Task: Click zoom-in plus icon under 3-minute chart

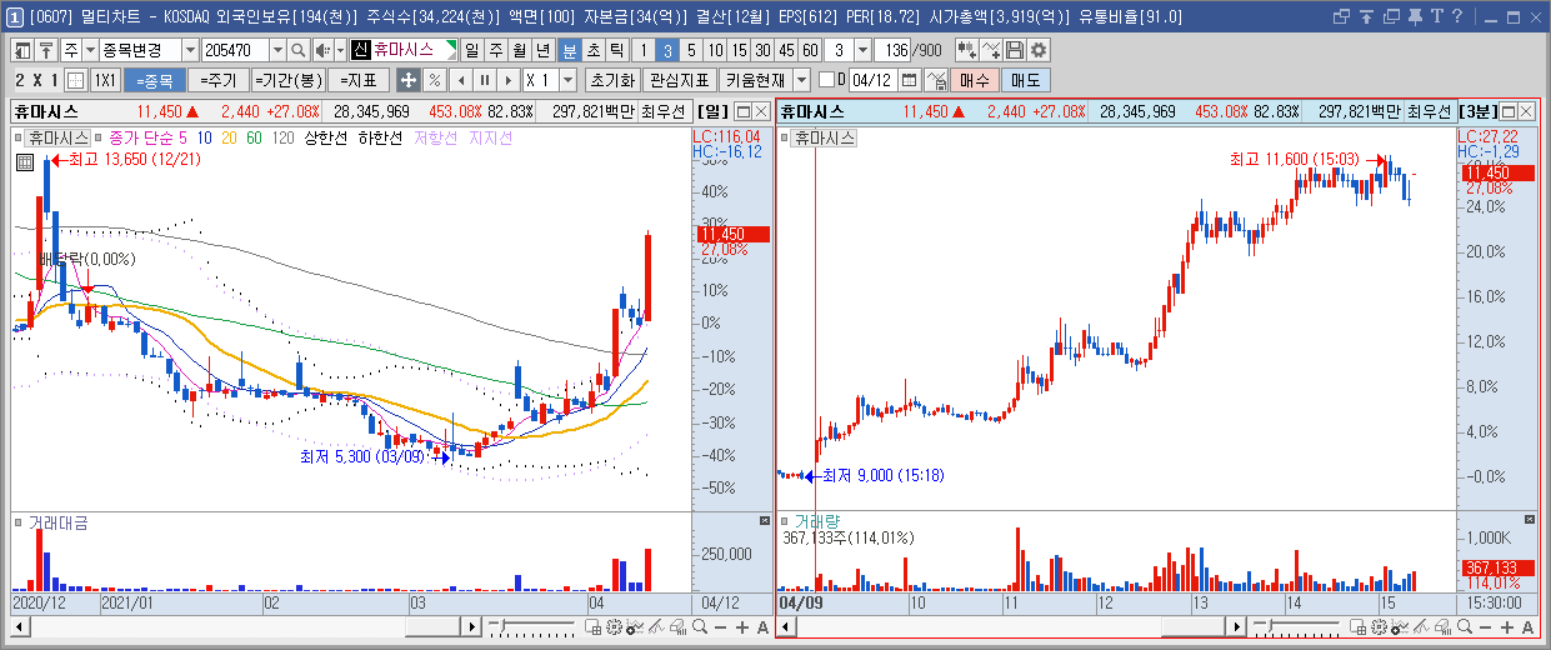Action: click(x=1506, y=627)
